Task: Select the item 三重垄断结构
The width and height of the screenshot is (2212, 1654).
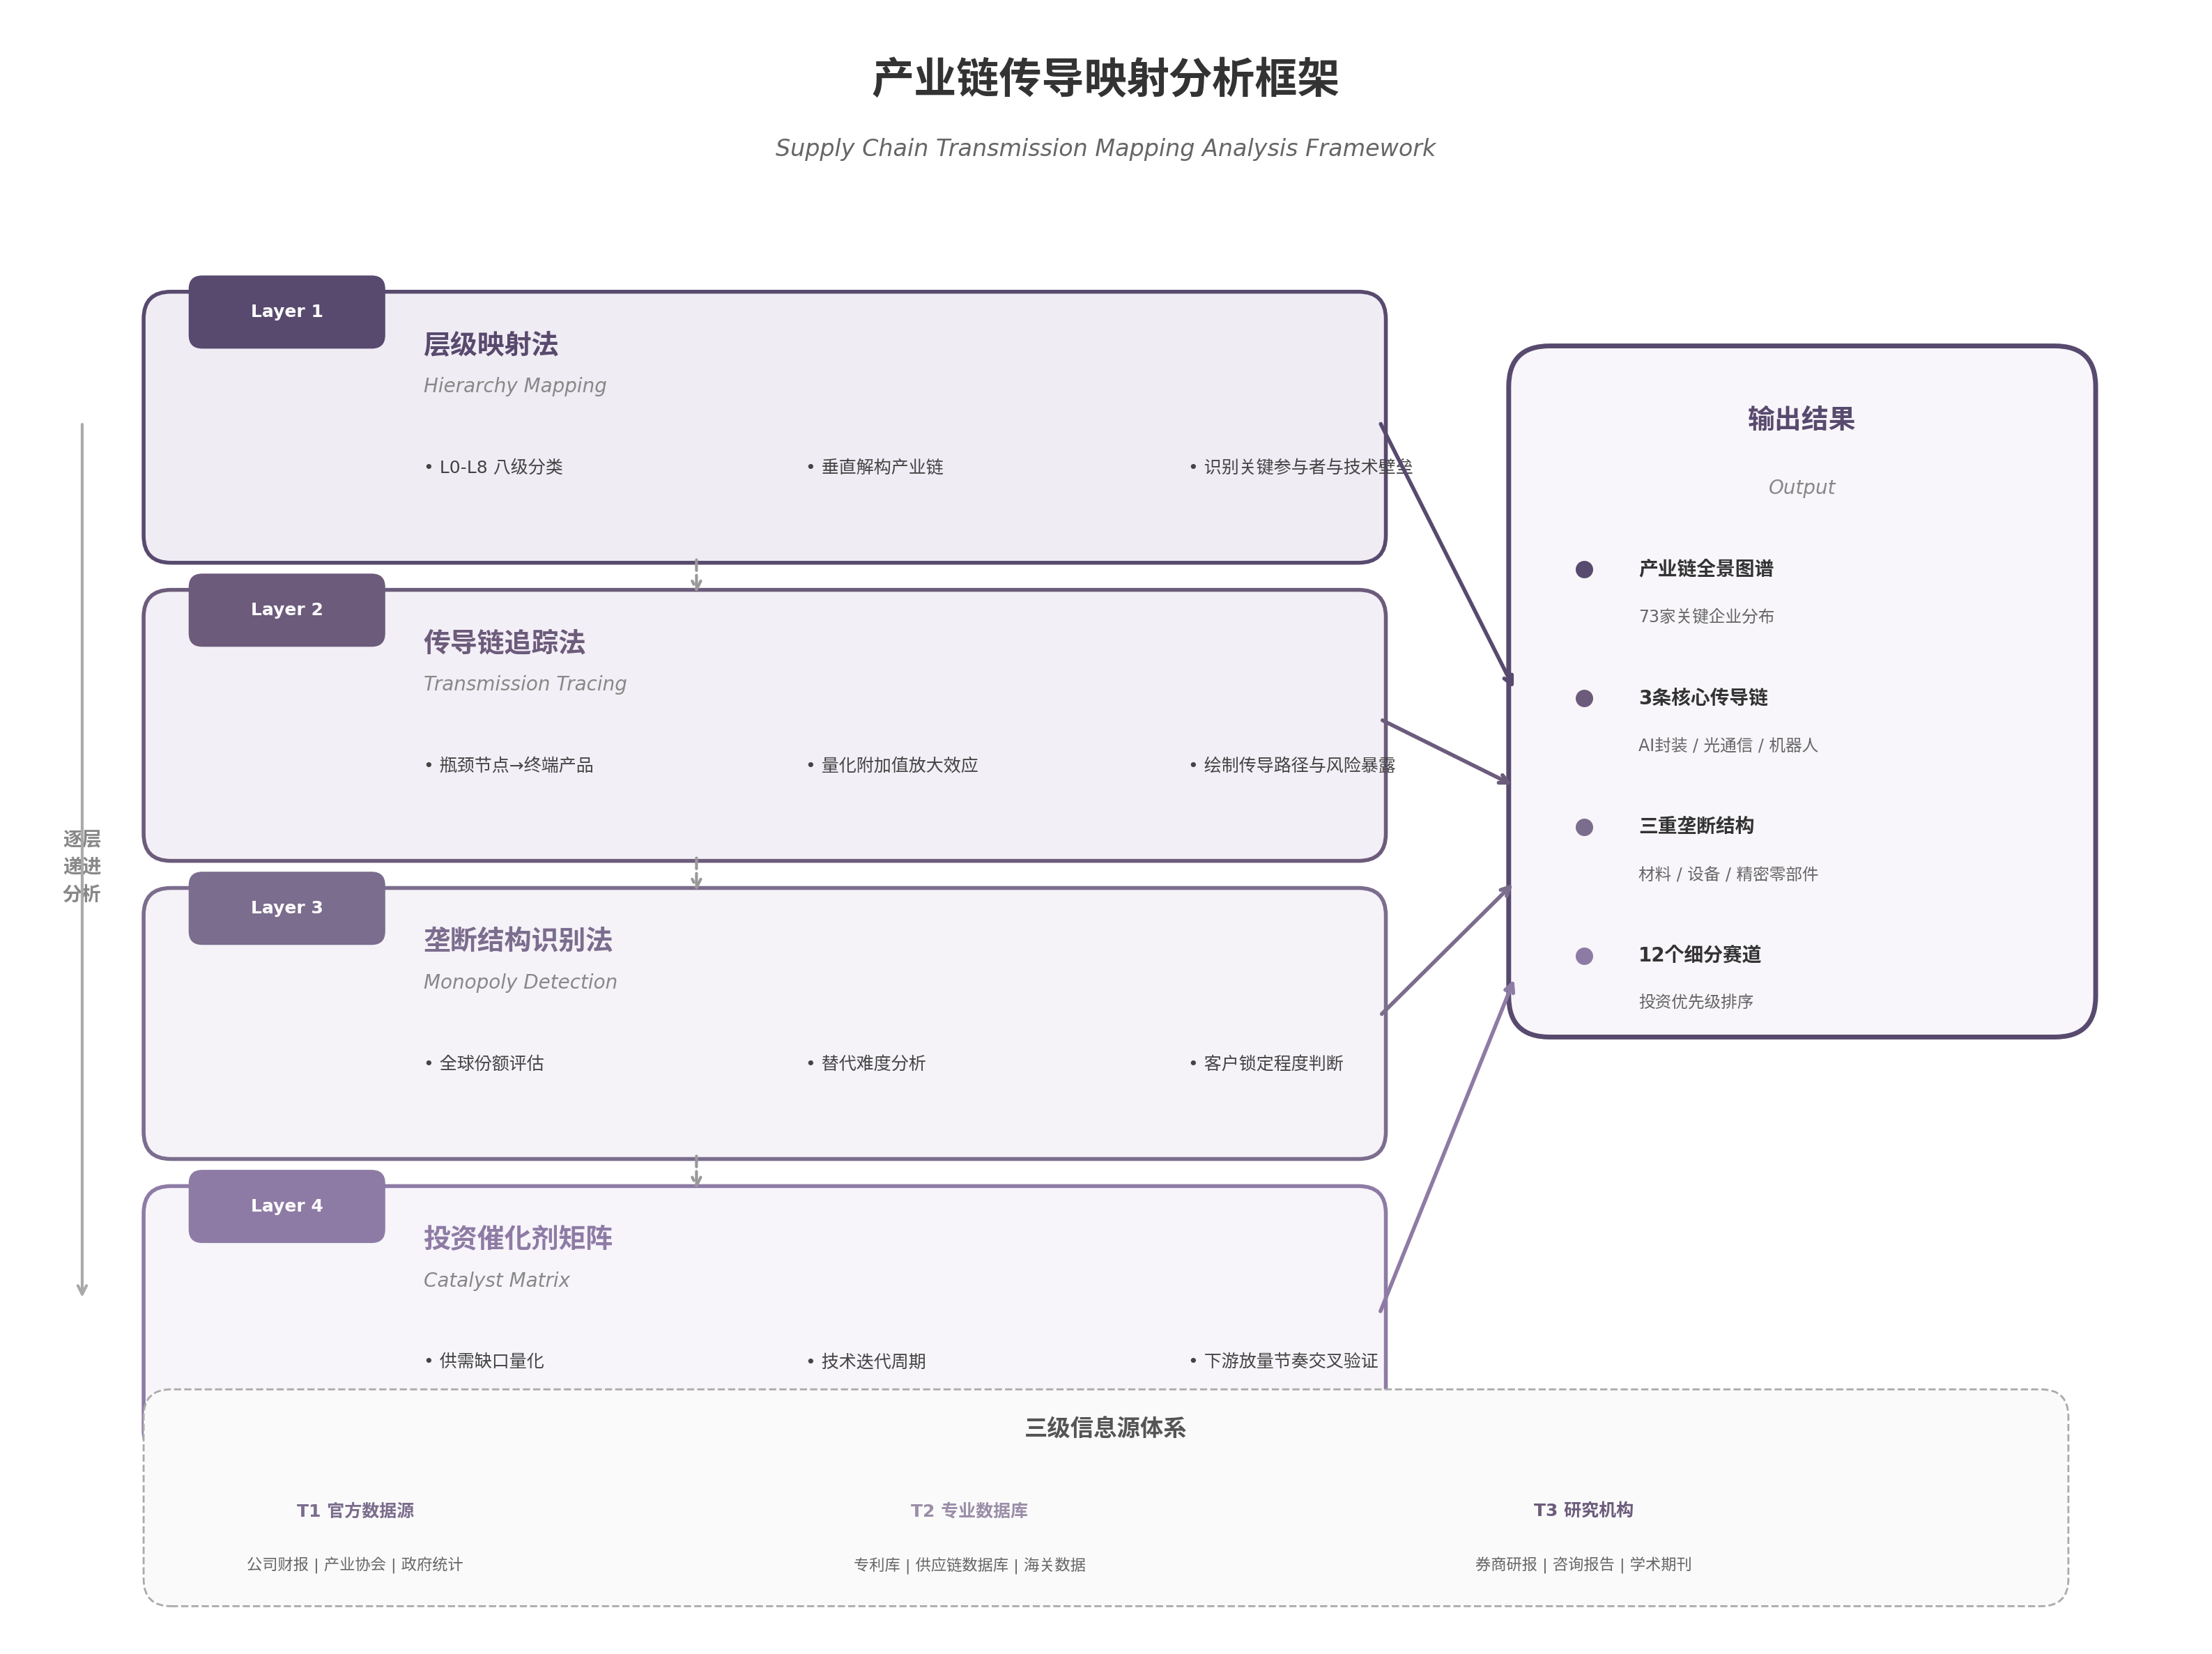Action: pos(1696,826)
